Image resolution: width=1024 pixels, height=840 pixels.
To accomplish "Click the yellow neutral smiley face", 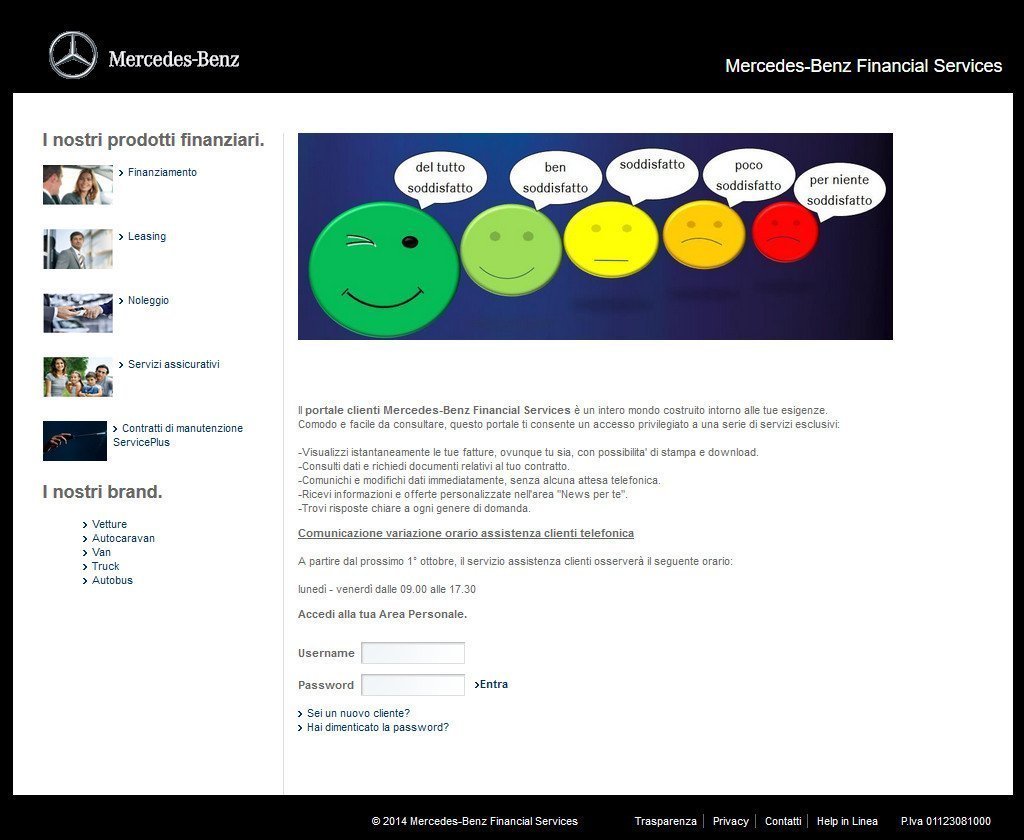I will (x=610, y=239).
